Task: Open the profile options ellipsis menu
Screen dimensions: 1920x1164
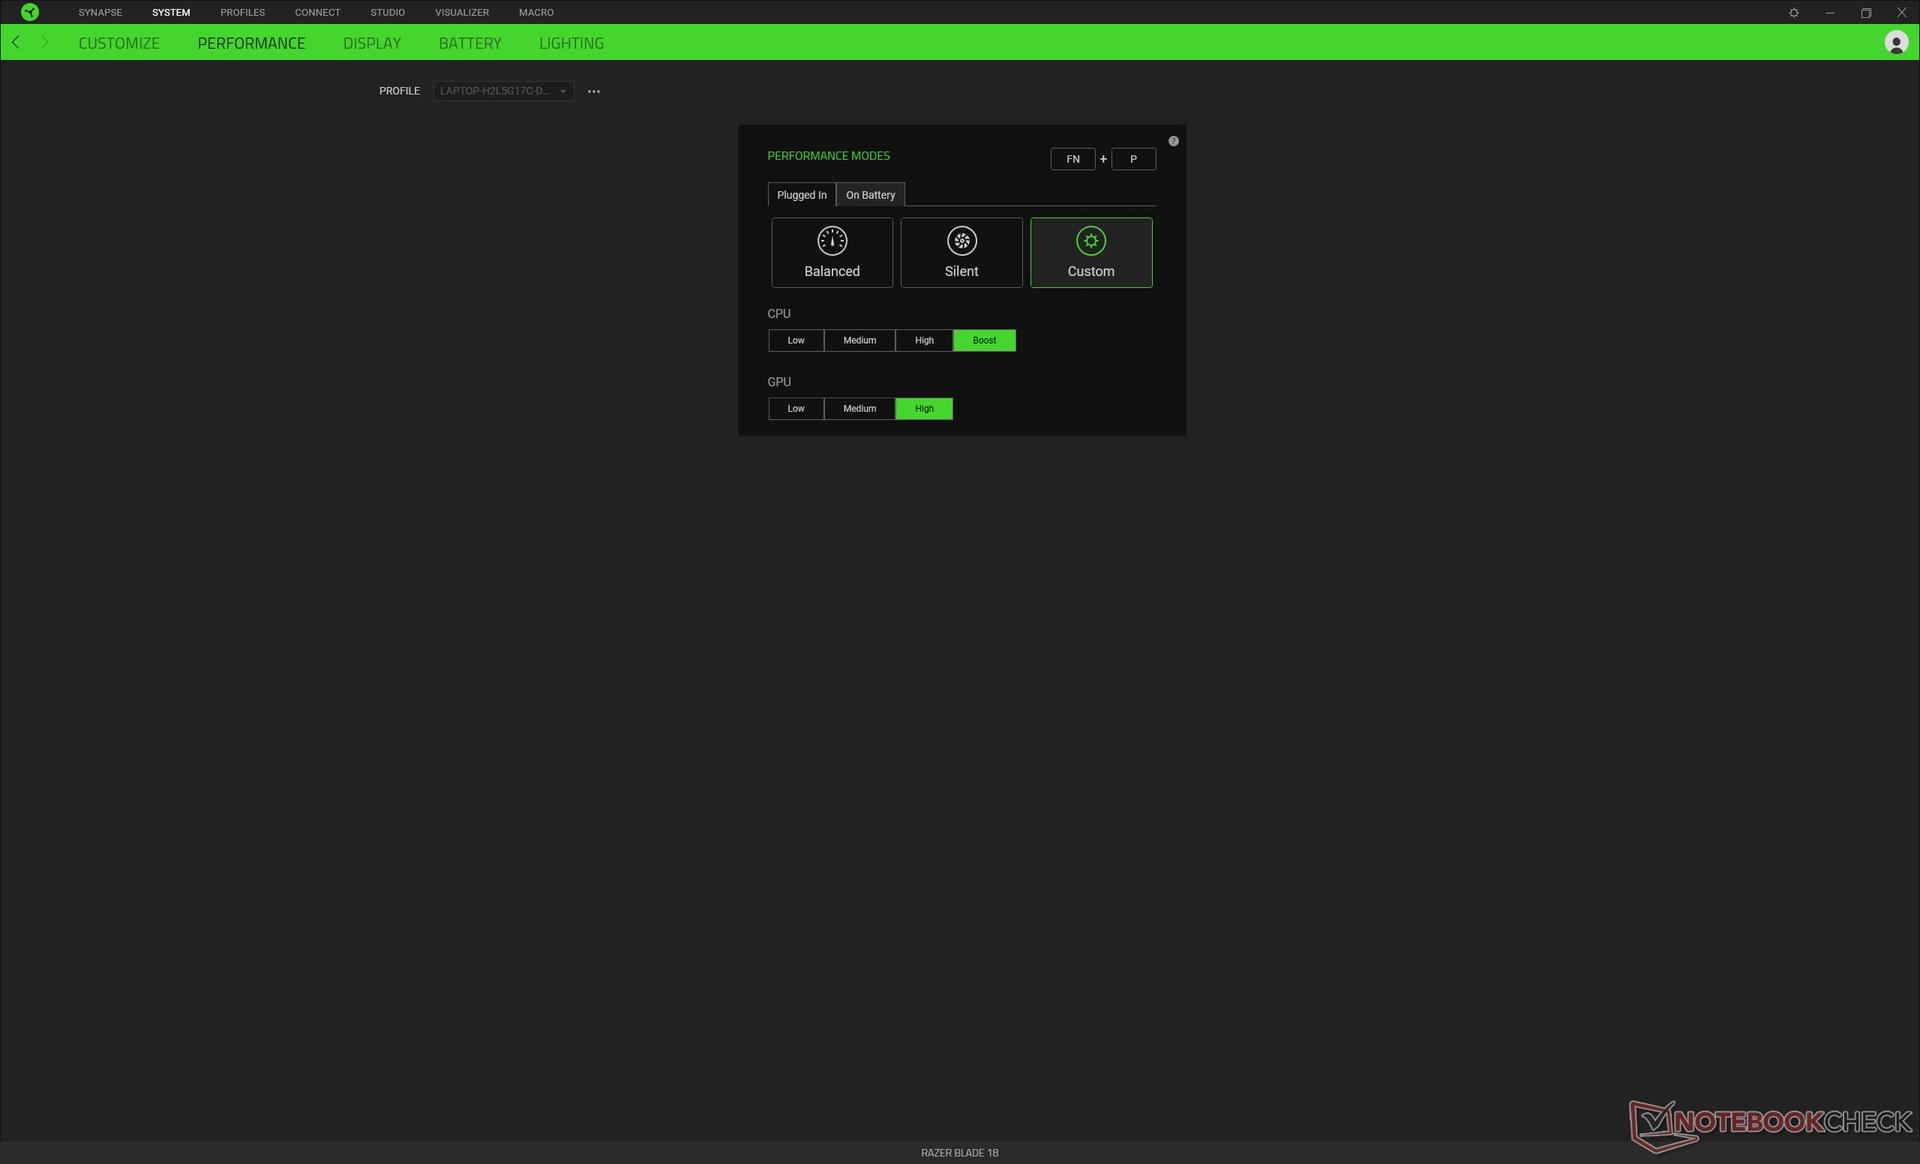Action: pyautogui.click(x=594, y=91)
